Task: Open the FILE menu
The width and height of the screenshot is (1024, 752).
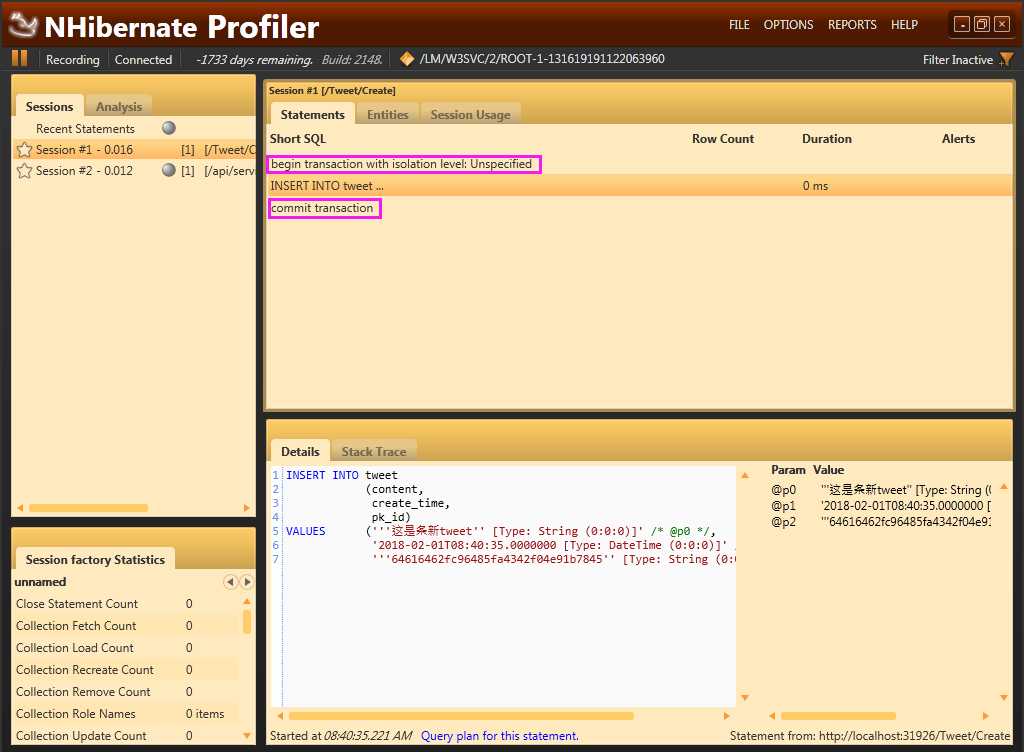Action: pyautogui.click(x=739, y=25)
